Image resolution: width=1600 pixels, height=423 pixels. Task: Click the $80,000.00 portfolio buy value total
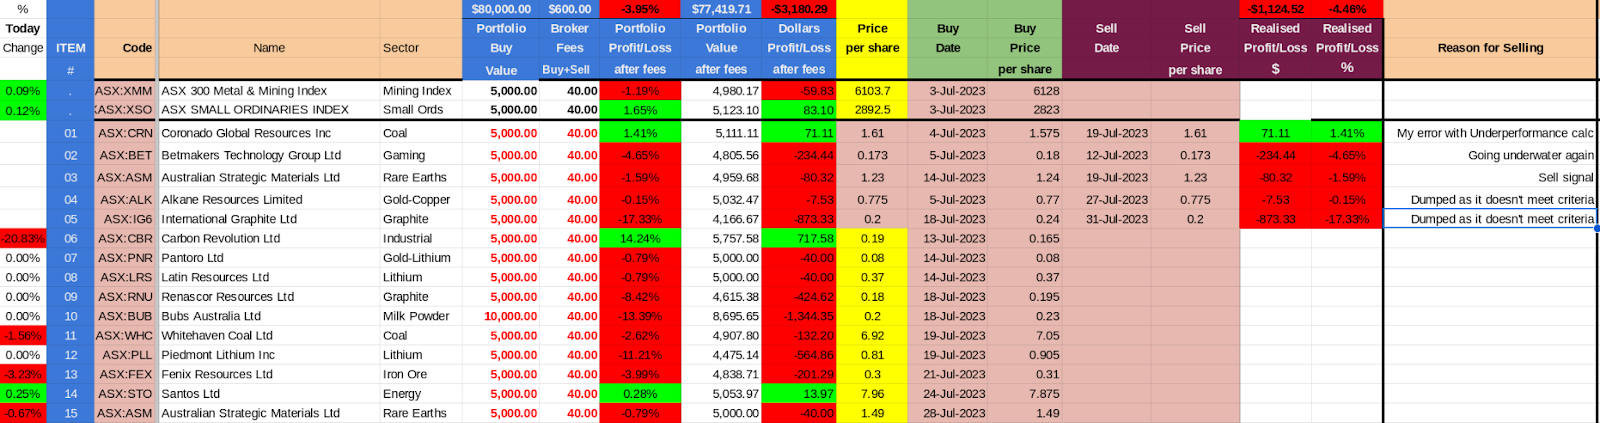pos(501,9)
